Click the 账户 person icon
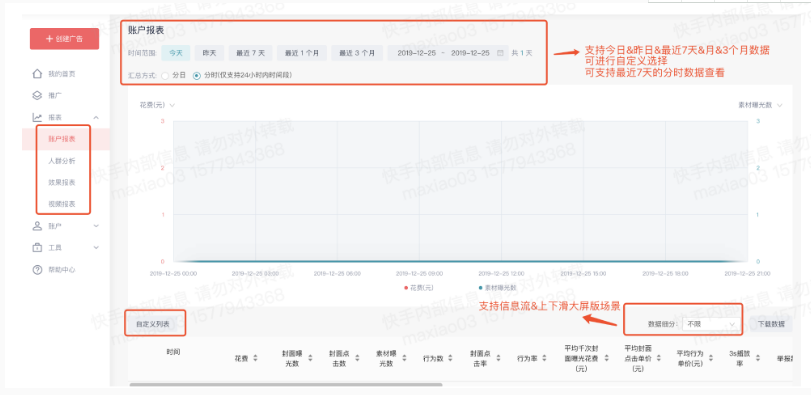The height and width of the screenshot is (395, 811). point(37,226)
